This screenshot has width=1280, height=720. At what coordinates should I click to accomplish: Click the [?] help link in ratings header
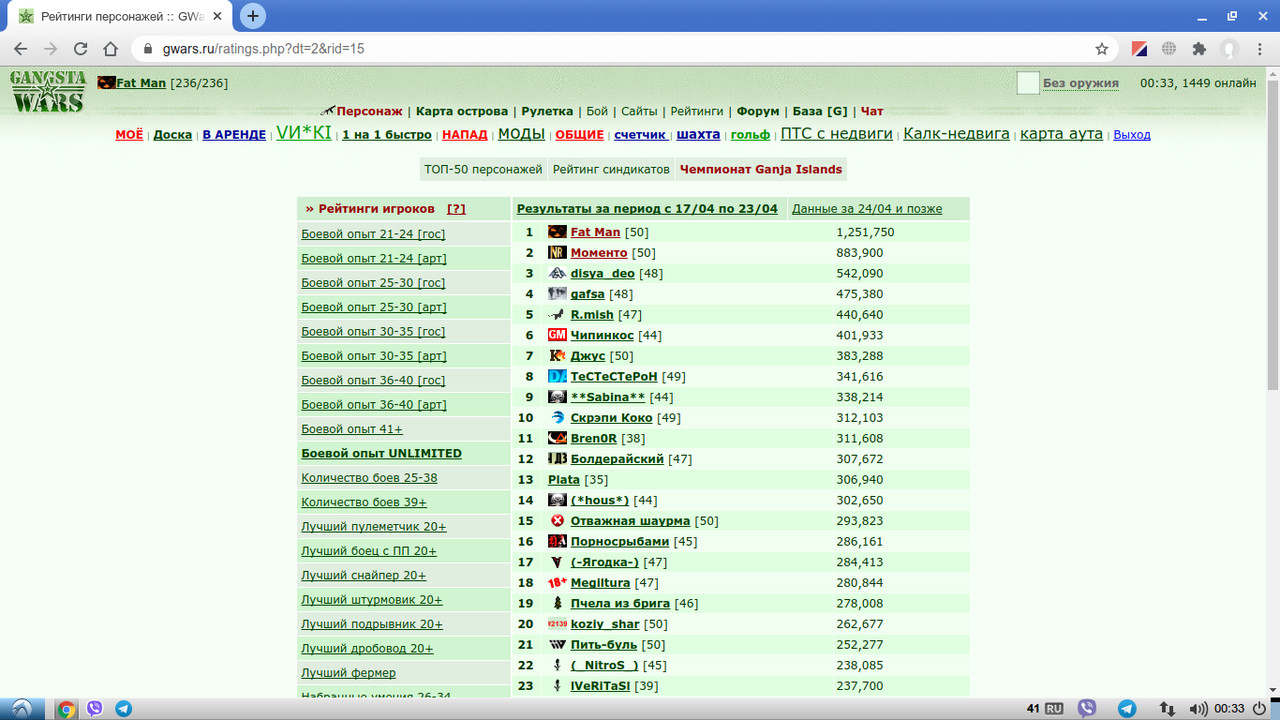click(x=456, y=209)
